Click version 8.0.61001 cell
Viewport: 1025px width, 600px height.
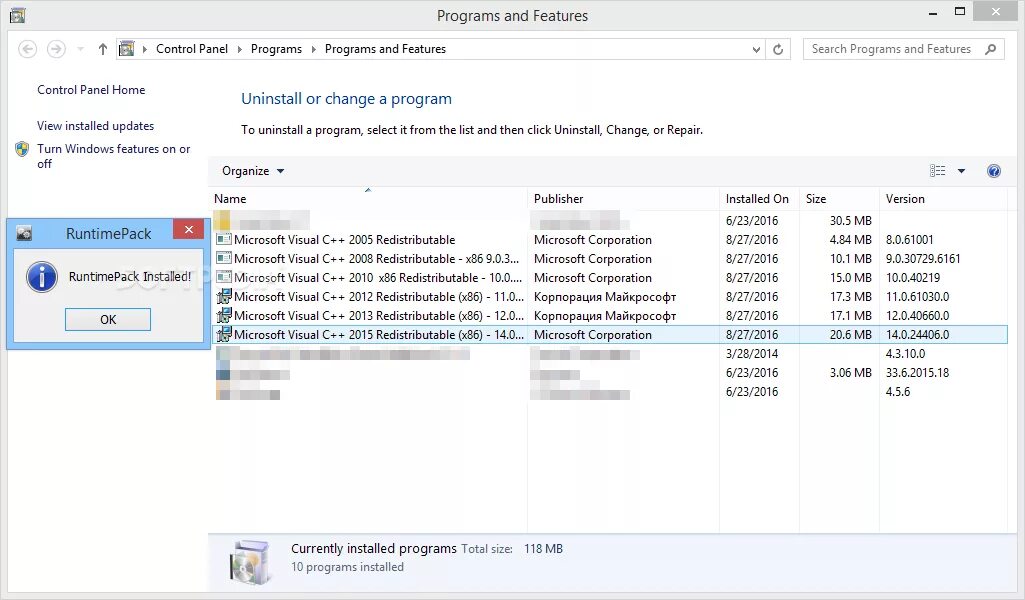tap(909, 240)
